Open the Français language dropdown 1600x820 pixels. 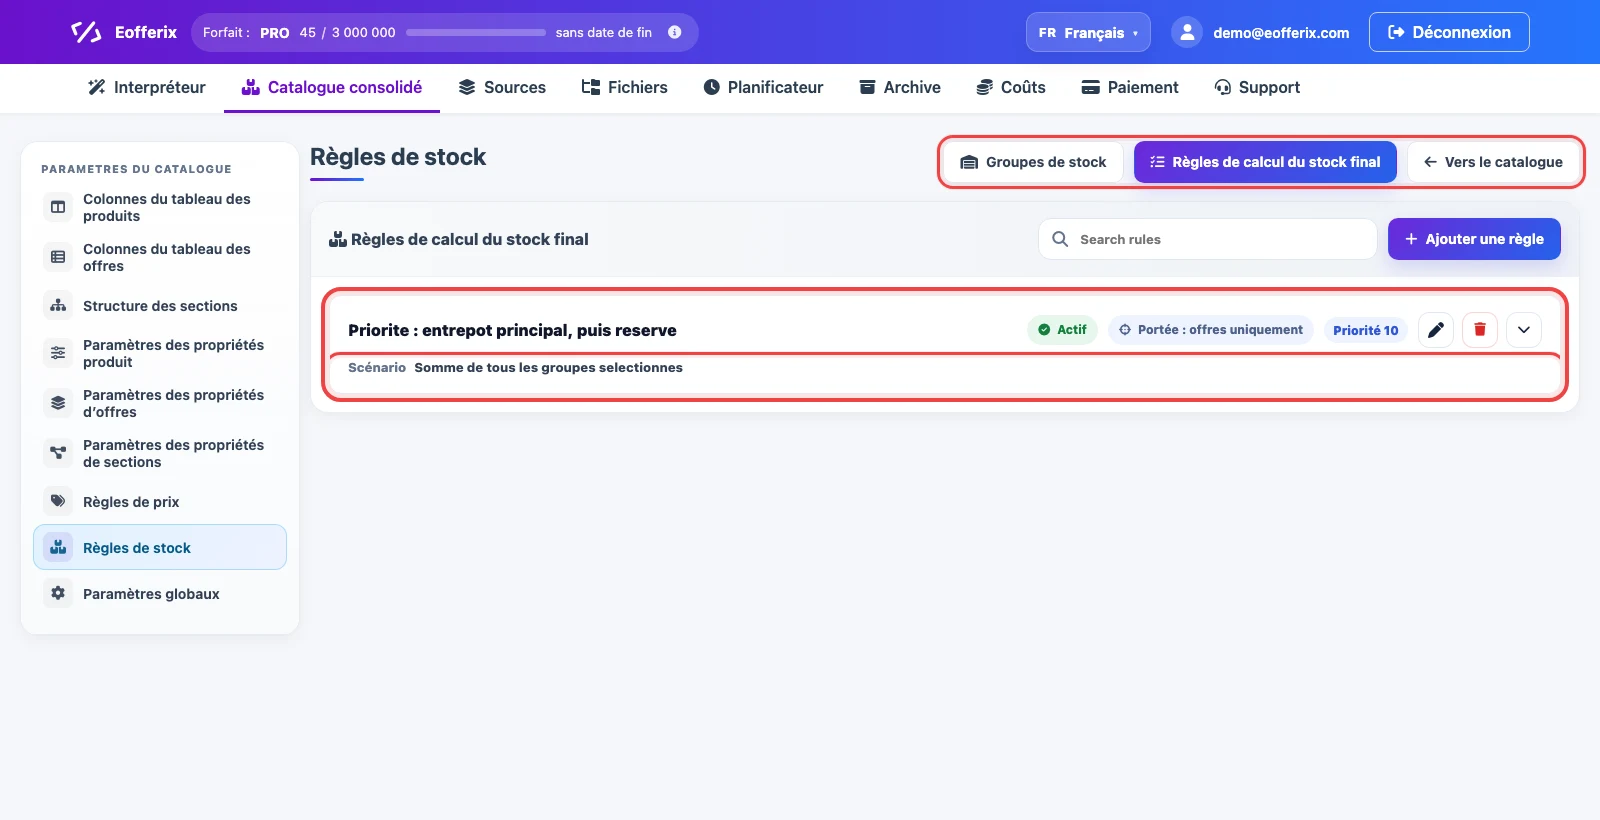pos(1088,32)
